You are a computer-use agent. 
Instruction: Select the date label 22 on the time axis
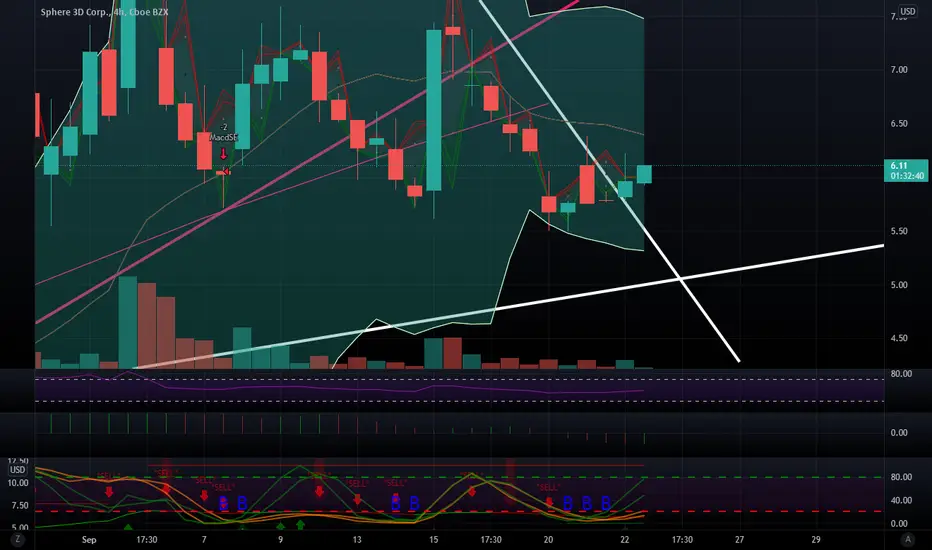point(625,539)
